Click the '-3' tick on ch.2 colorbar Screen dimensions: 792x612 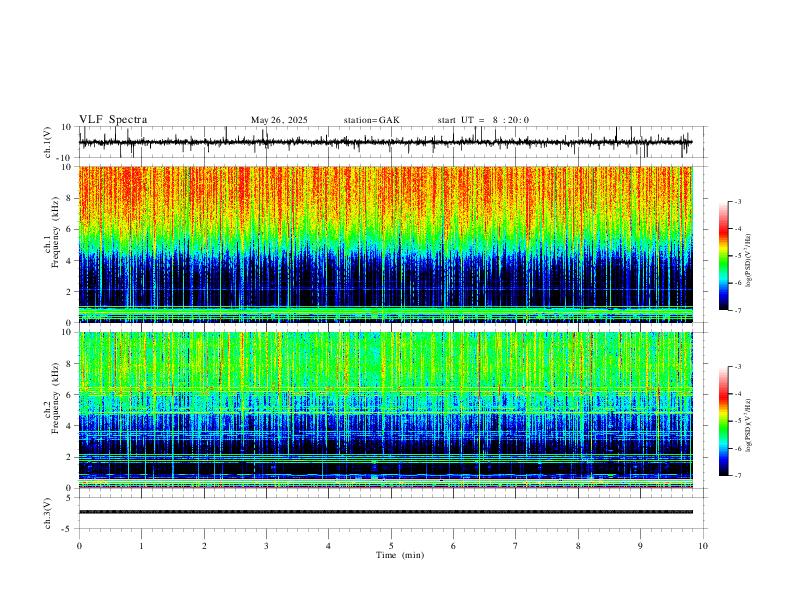click(x=737, y=367)
